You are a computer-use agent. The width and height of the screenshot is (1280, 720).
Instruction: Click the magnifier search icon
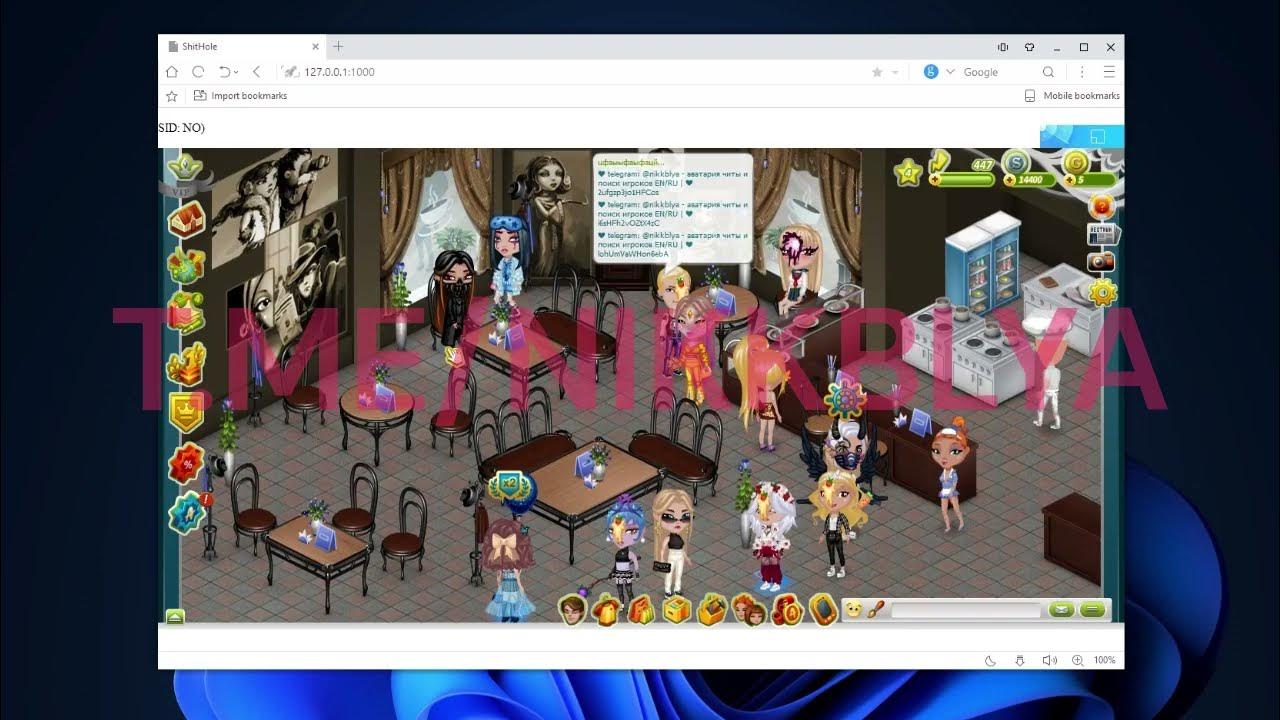[x=1048, y=72]
